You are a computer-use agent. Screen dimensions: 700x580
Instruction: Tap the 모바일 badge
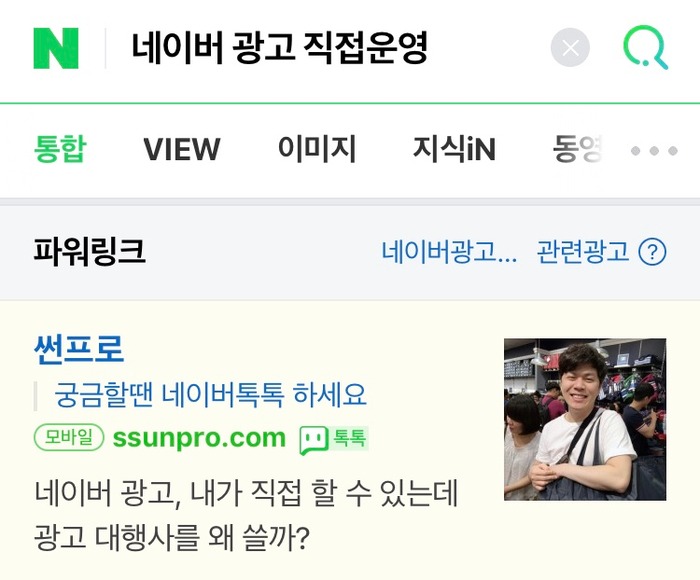69,437
